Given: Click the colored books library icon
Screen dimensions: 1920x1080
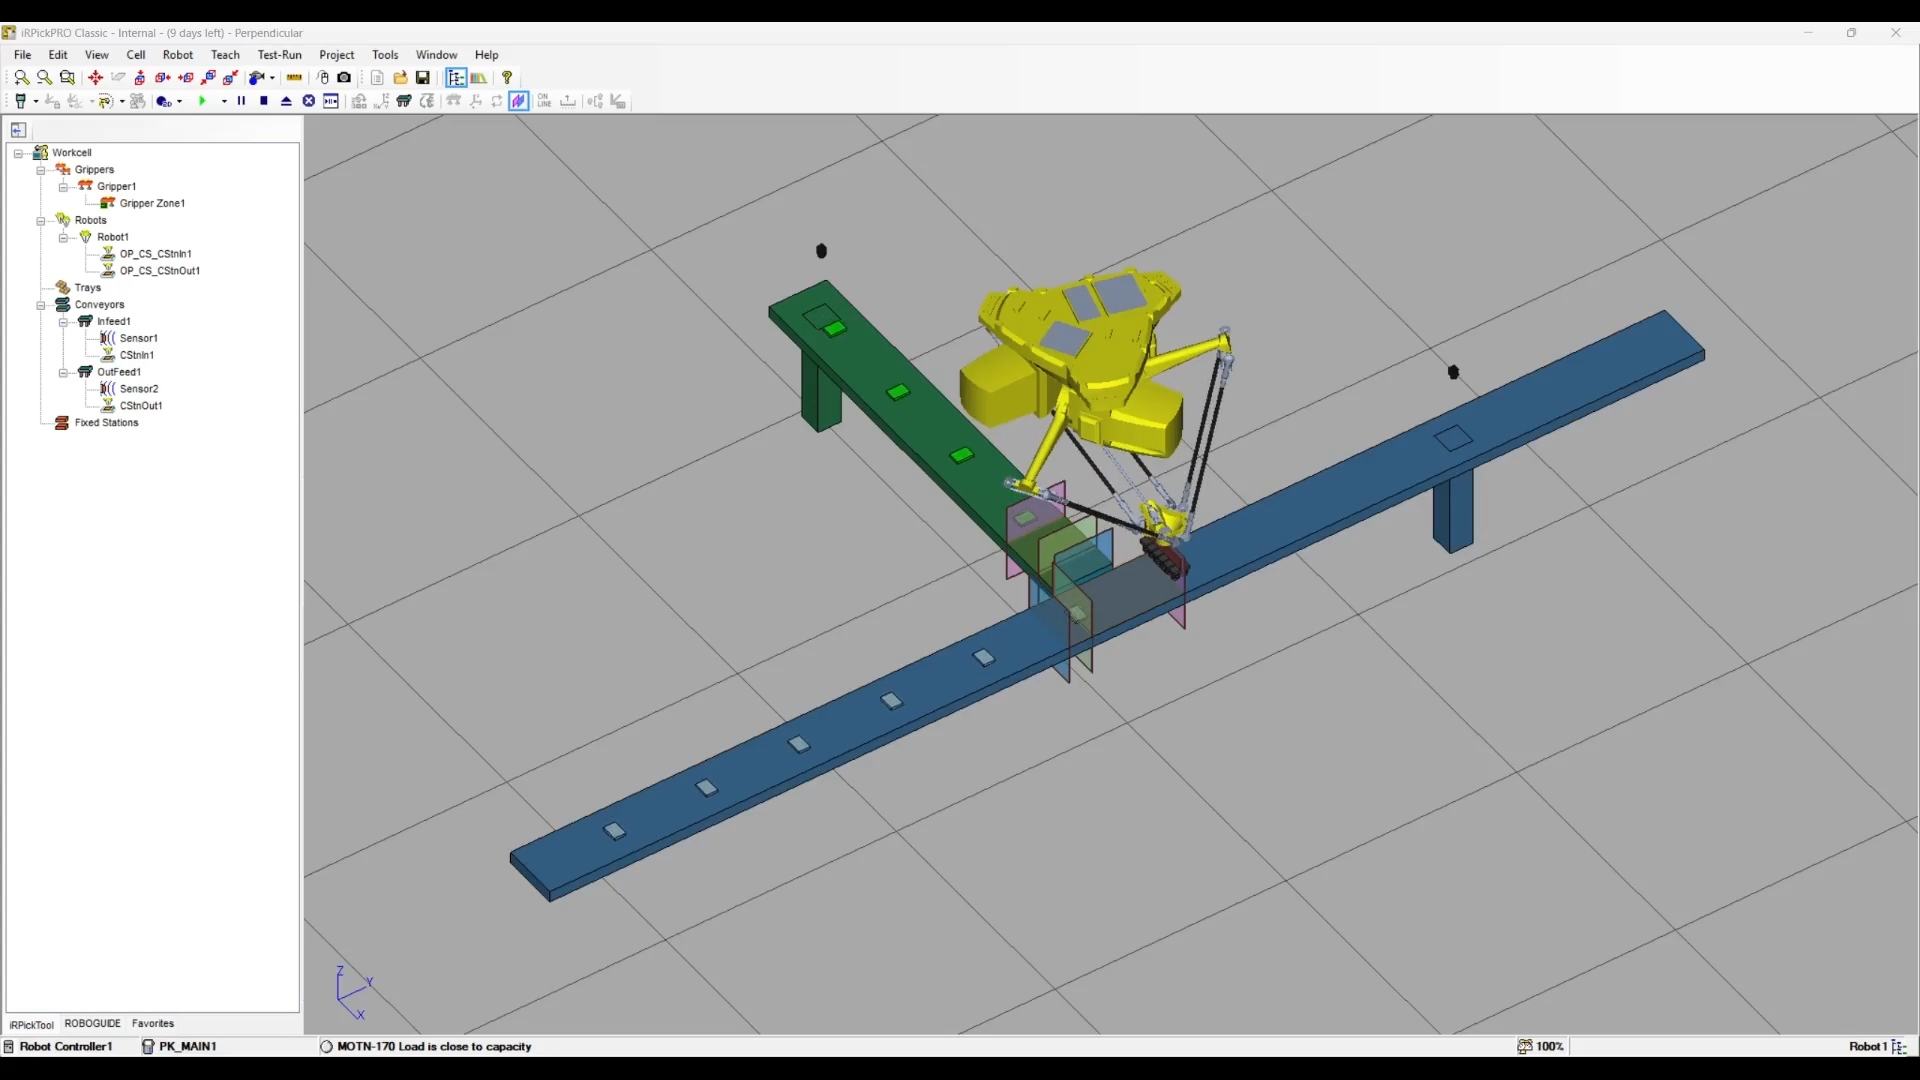Looking at the screenshot, I should click(479, 77).
